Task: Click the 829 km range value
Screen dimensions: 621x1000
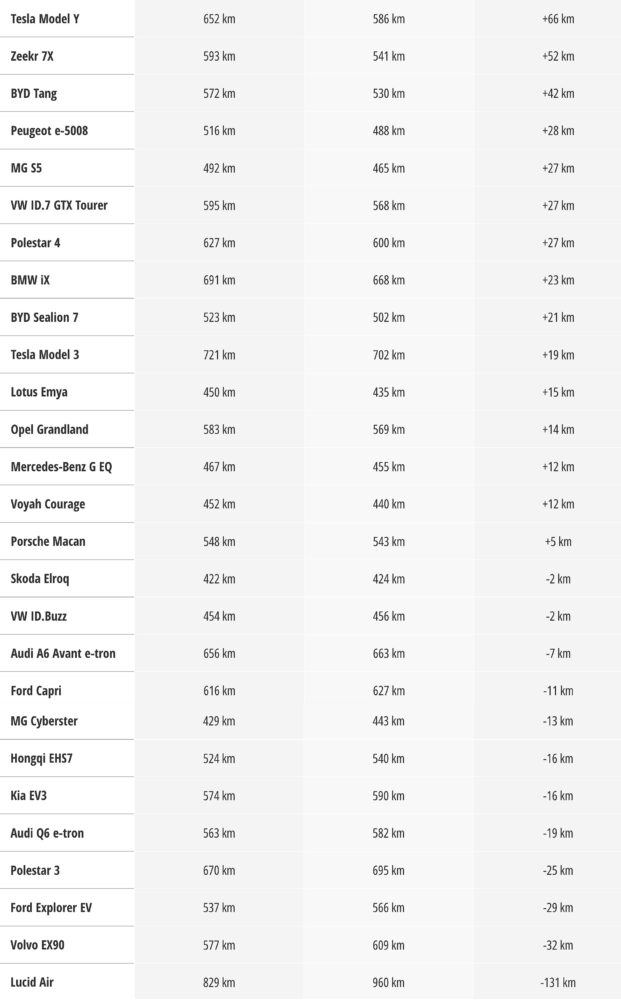Action: (219, 982)
